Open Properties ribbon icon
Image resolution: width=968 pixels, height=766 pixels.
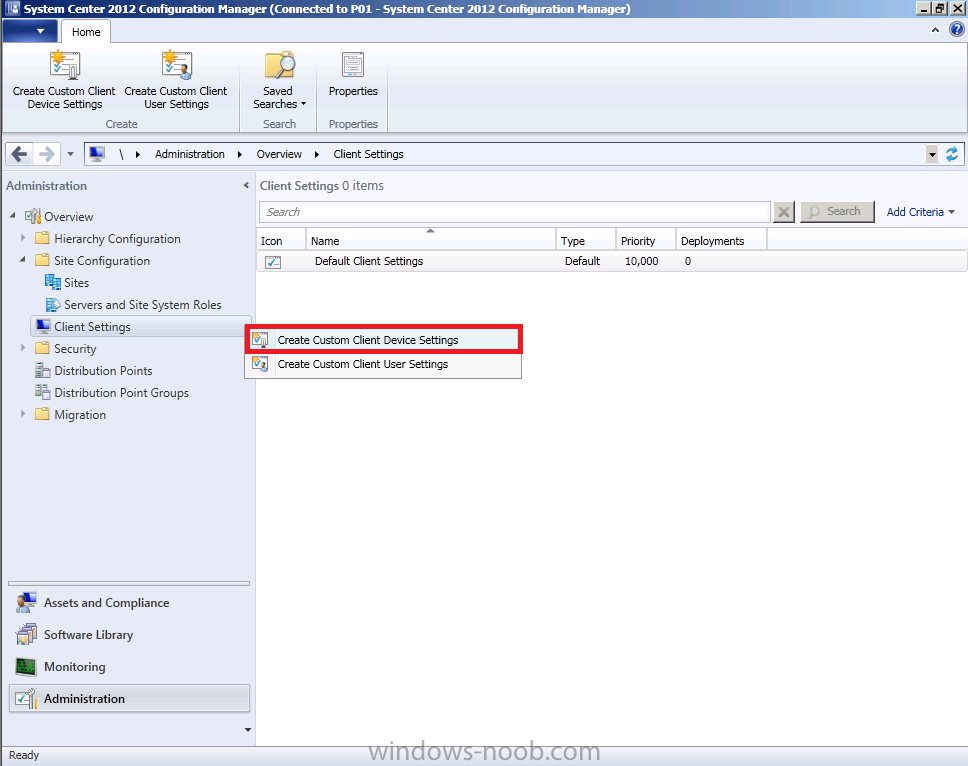click(353, 65)
